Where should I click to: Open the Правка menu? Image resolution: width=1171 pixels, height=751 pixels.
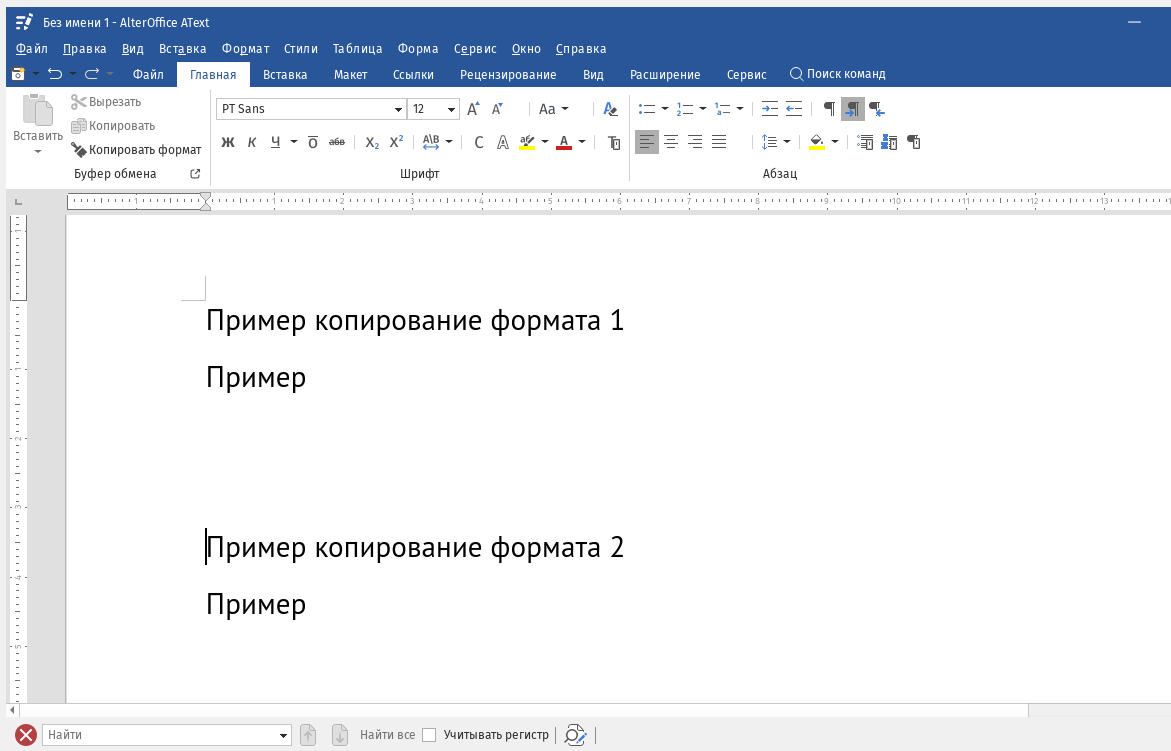click(x=84, y=49)
